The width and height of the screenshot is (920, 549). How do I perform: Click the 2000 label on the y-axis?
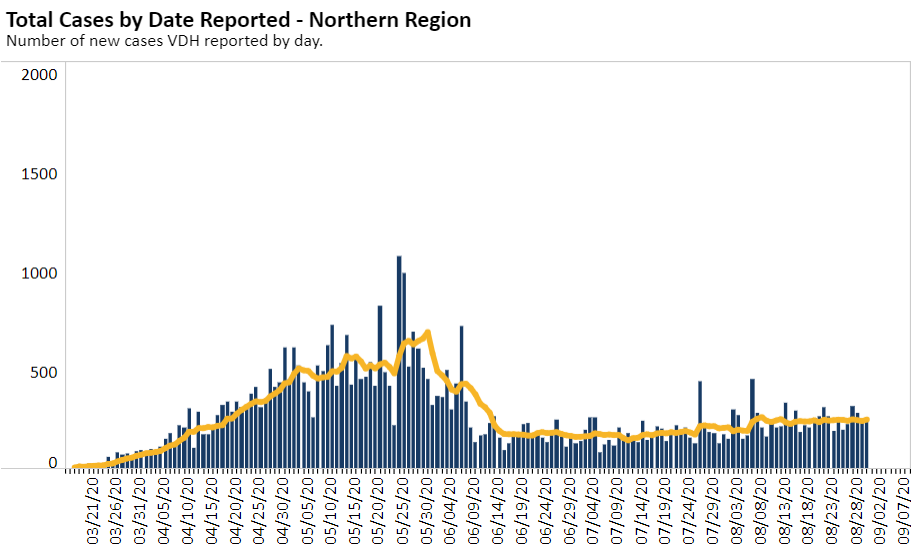(41, 75)
